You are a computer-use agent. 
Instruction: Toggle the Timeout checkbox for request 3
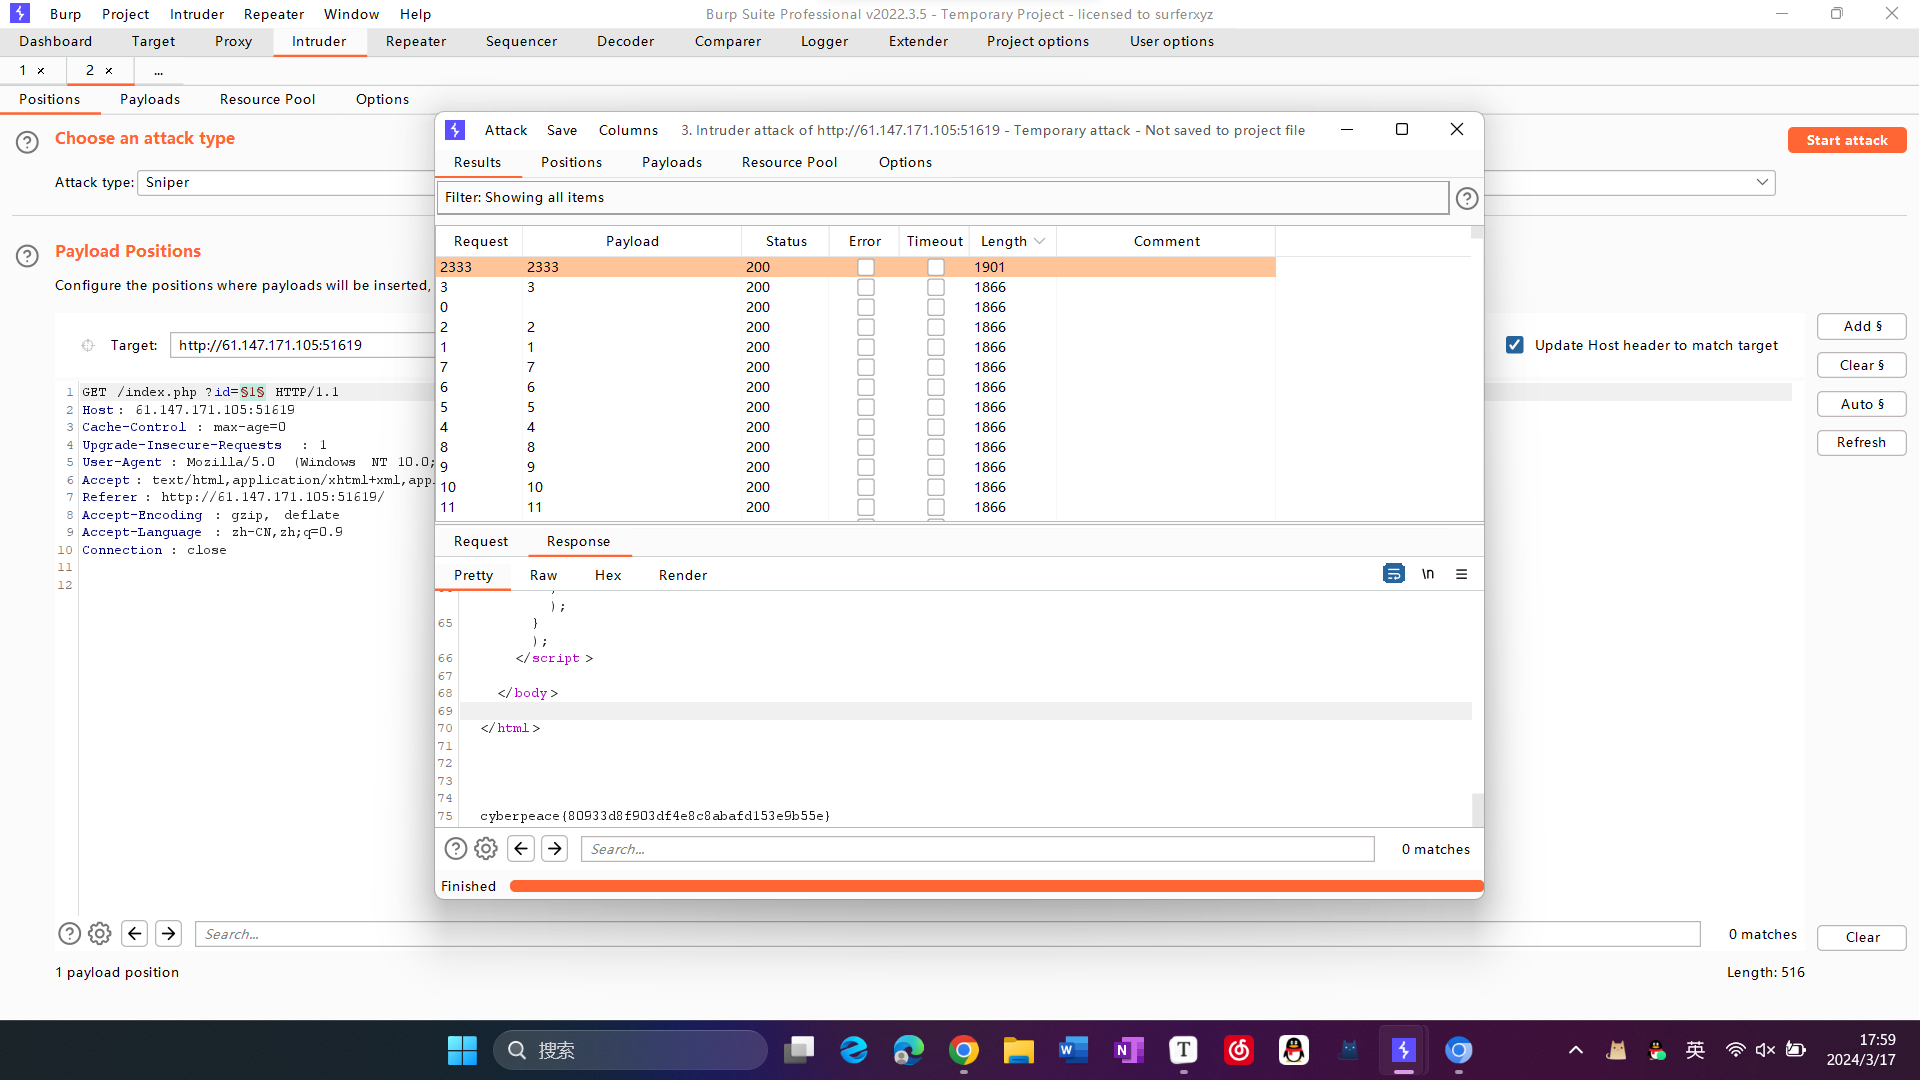click(935, 286)
